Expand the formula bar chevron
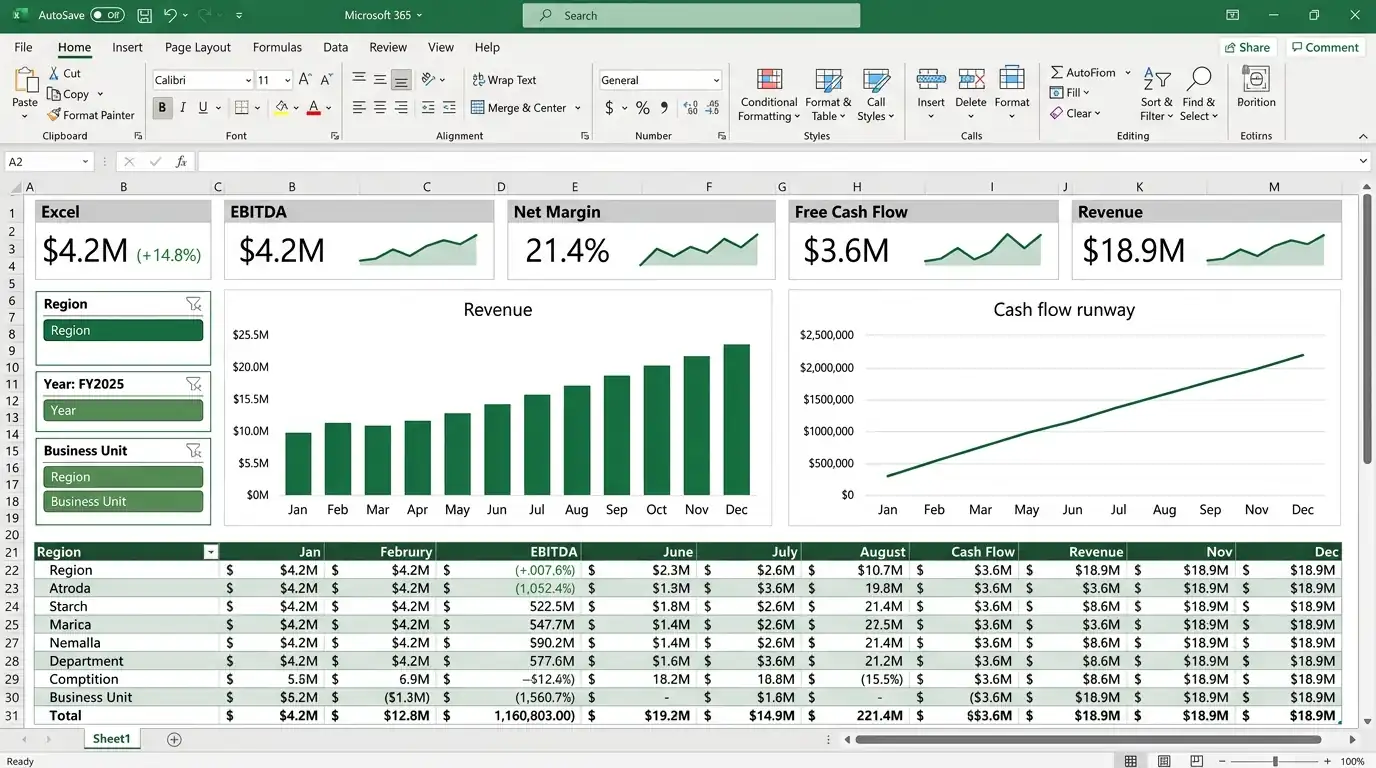This screenshot has height=768, width=1376. 1363,161
